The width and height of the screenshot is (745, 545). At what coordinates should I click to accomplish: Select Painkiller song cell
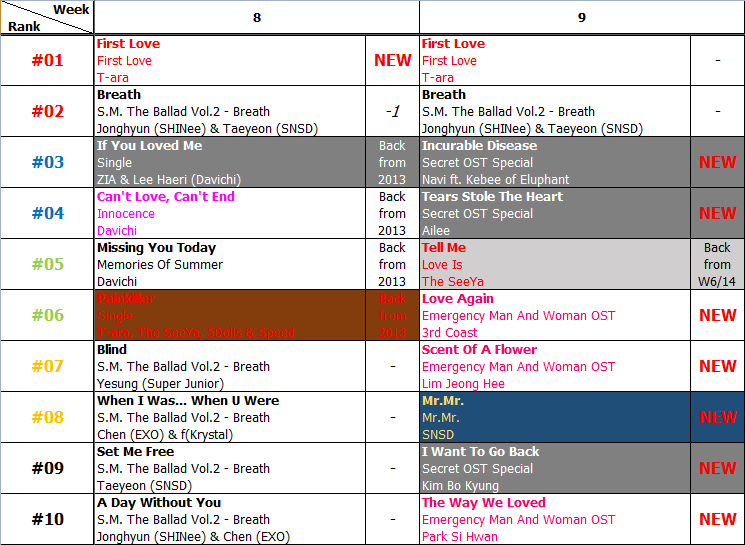coord(230,315)
